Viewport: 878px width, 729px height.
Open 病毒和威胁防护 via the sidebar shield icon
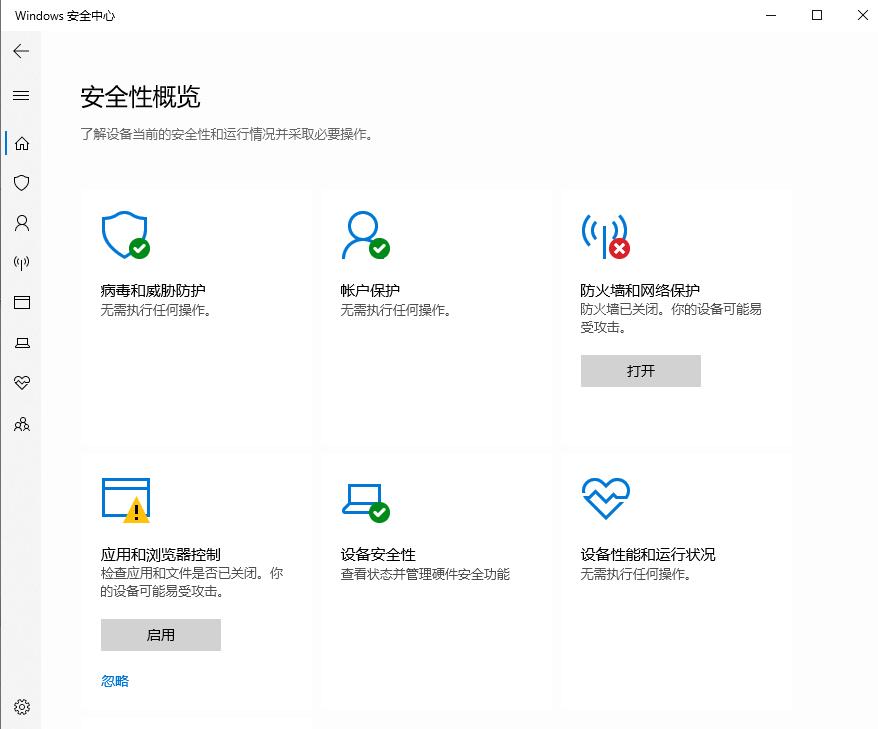(x=21, y=183)
